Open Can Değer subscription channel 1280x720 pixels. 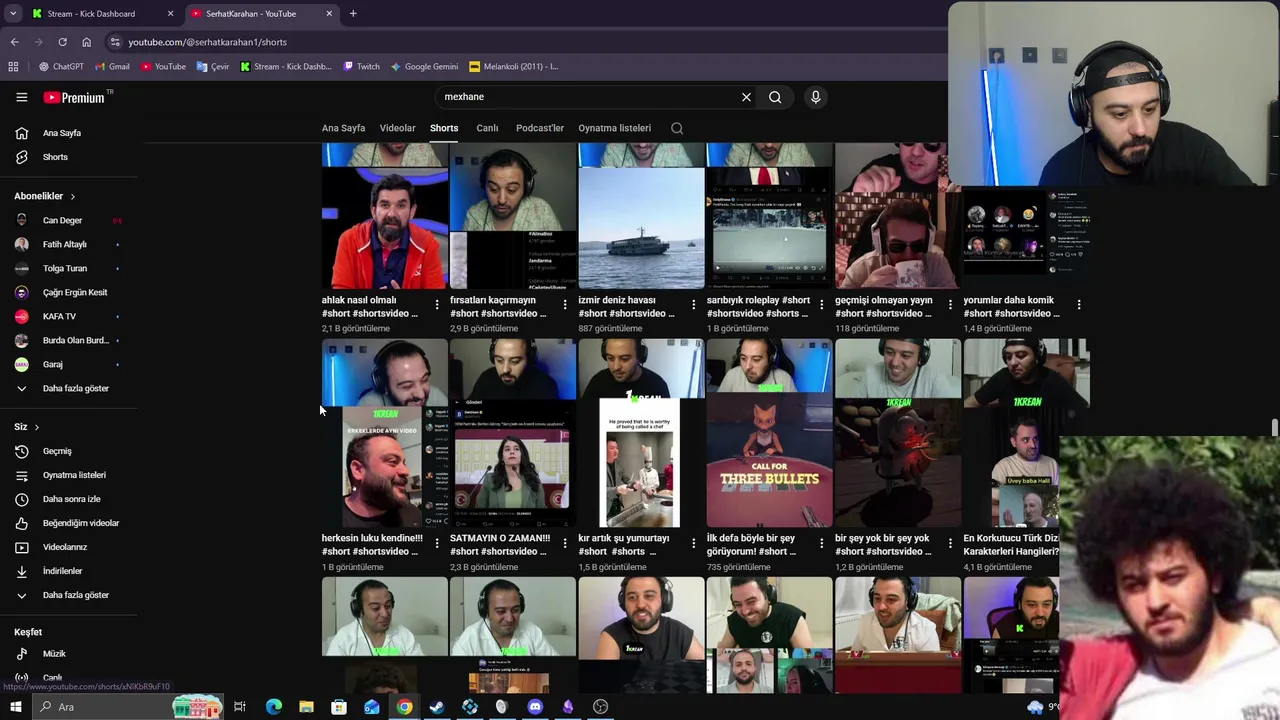[x=62, y=220]
